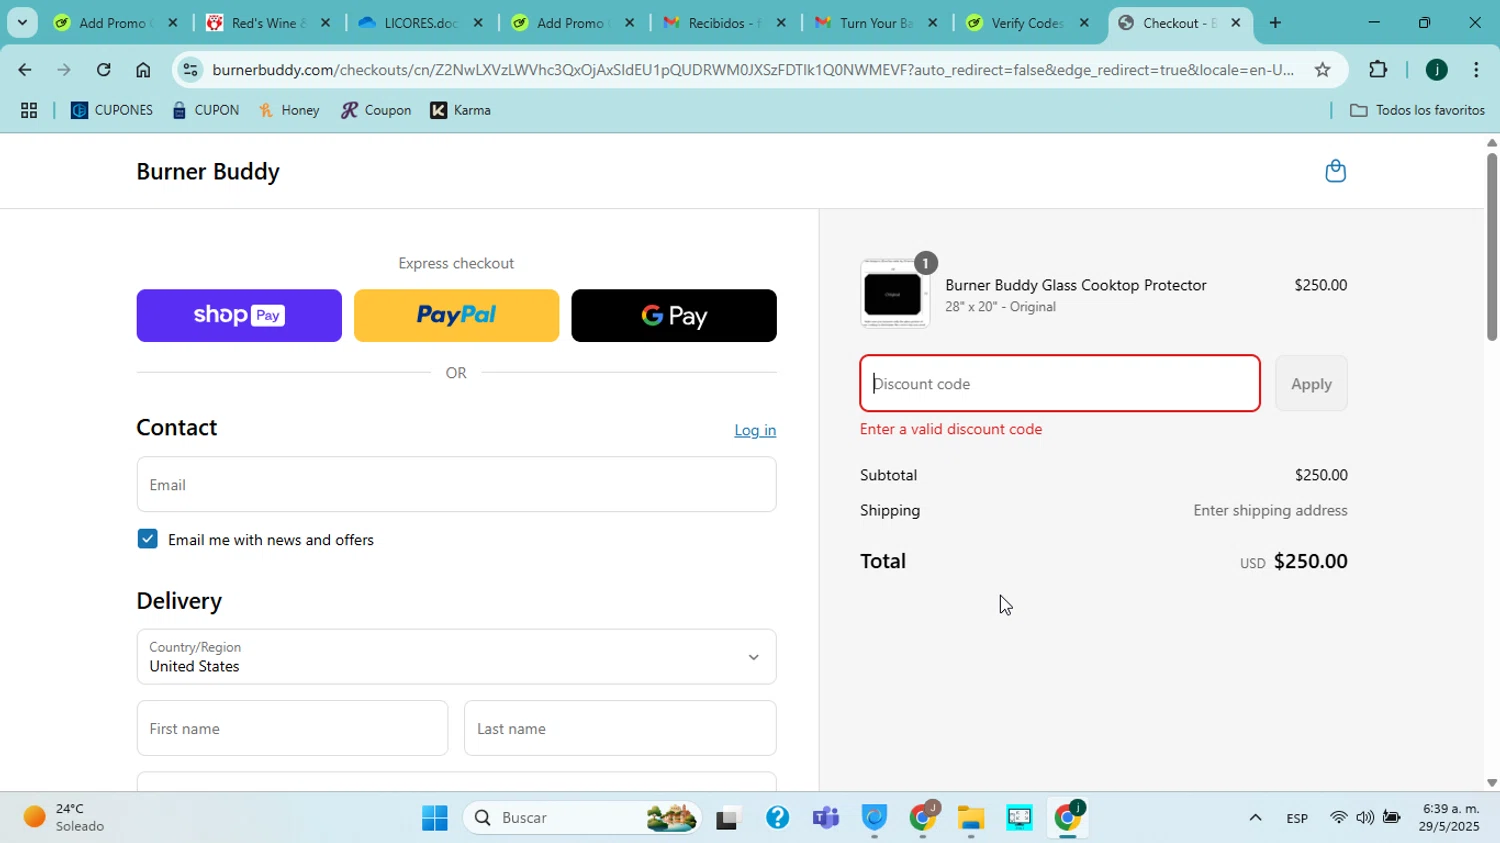Open Todos los favoritos folder

tap(1417, 111)
